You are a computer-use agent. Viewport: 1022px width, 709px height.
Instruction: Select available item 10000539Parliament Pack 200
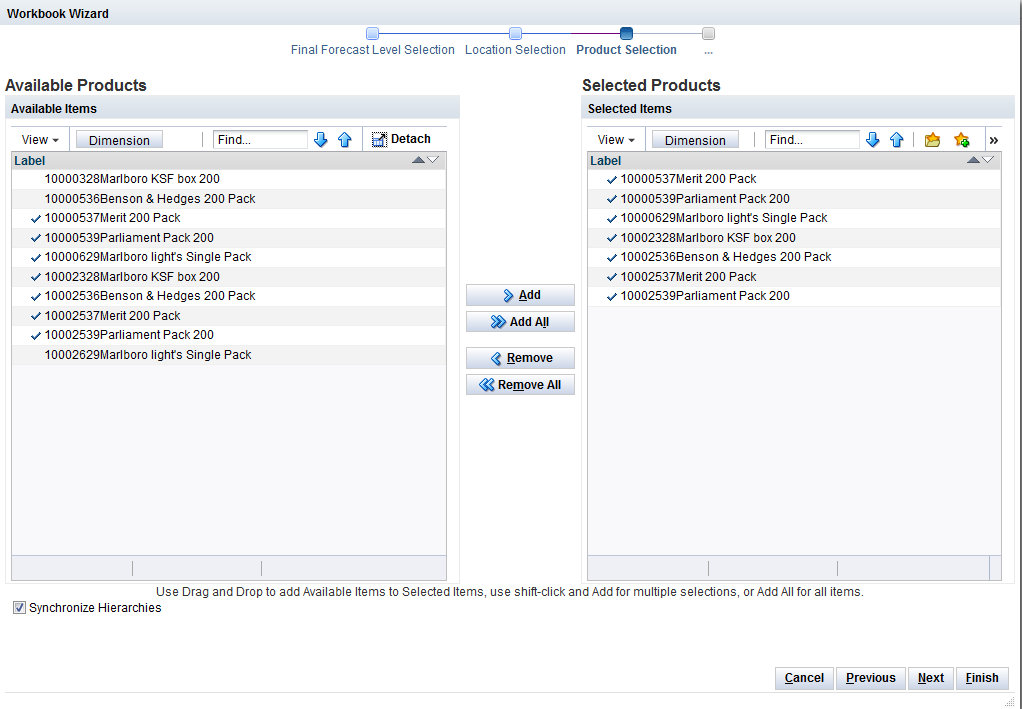click(x=229, y=238)
